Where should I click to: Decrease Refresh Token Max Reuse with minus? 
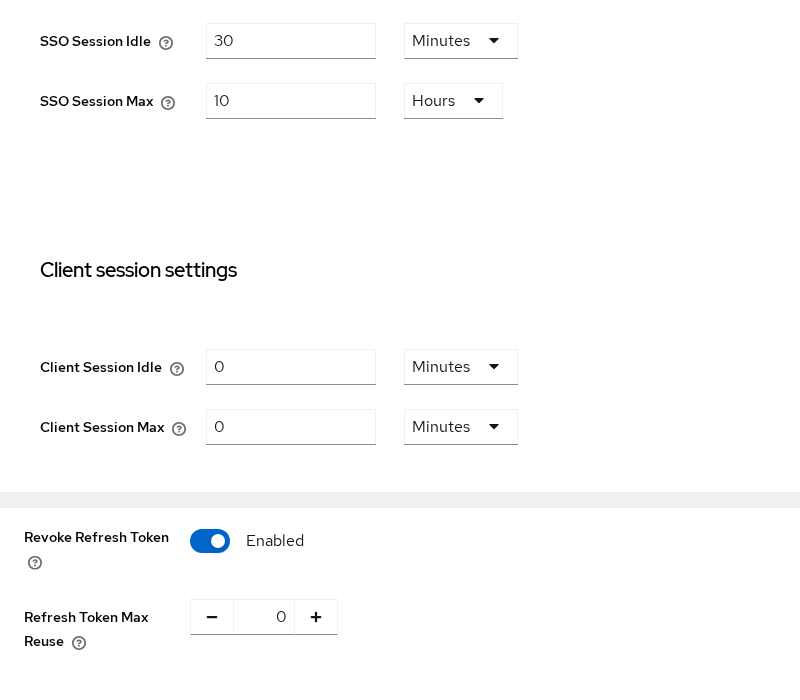pyautogui.click(x=212, y=617)
